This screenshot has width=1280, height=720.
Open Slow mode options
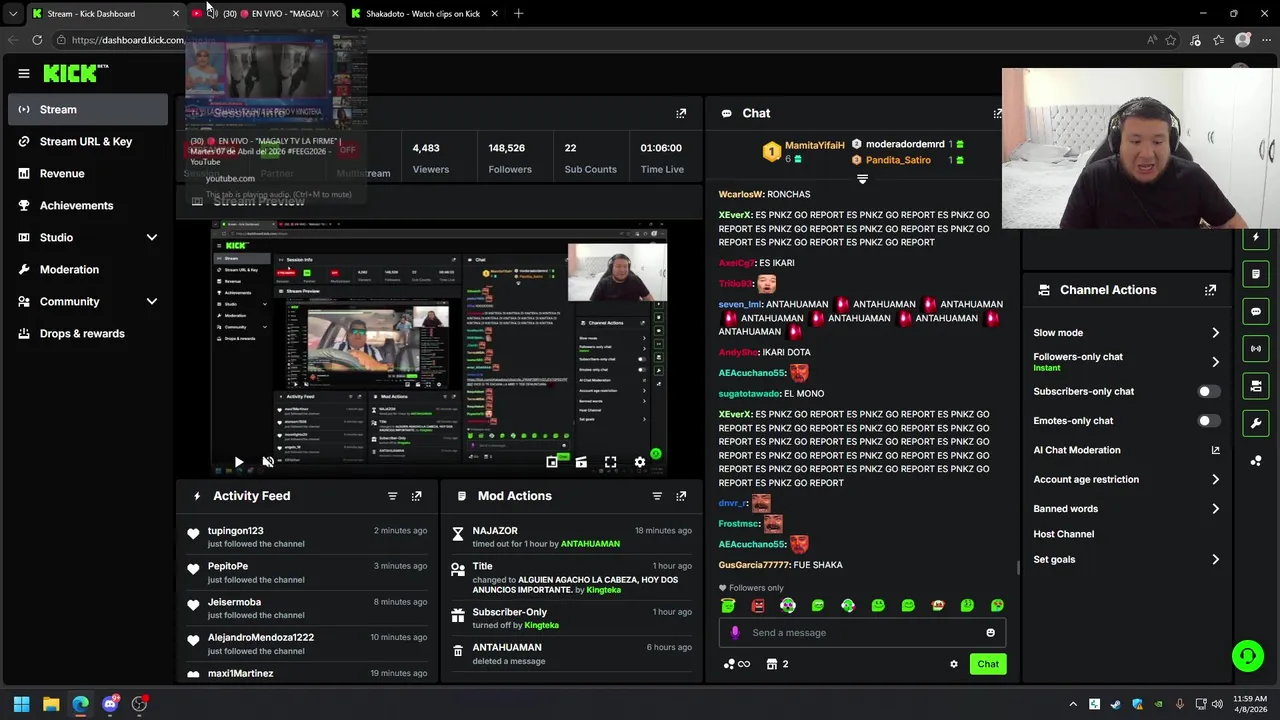point(1126,333)
